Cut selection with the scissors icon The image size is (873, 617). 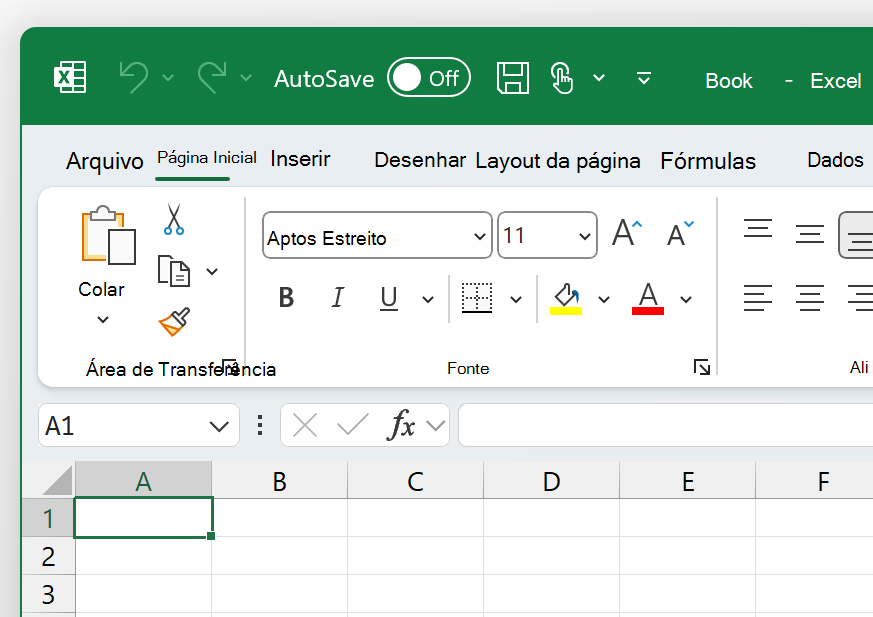(174, 219)
